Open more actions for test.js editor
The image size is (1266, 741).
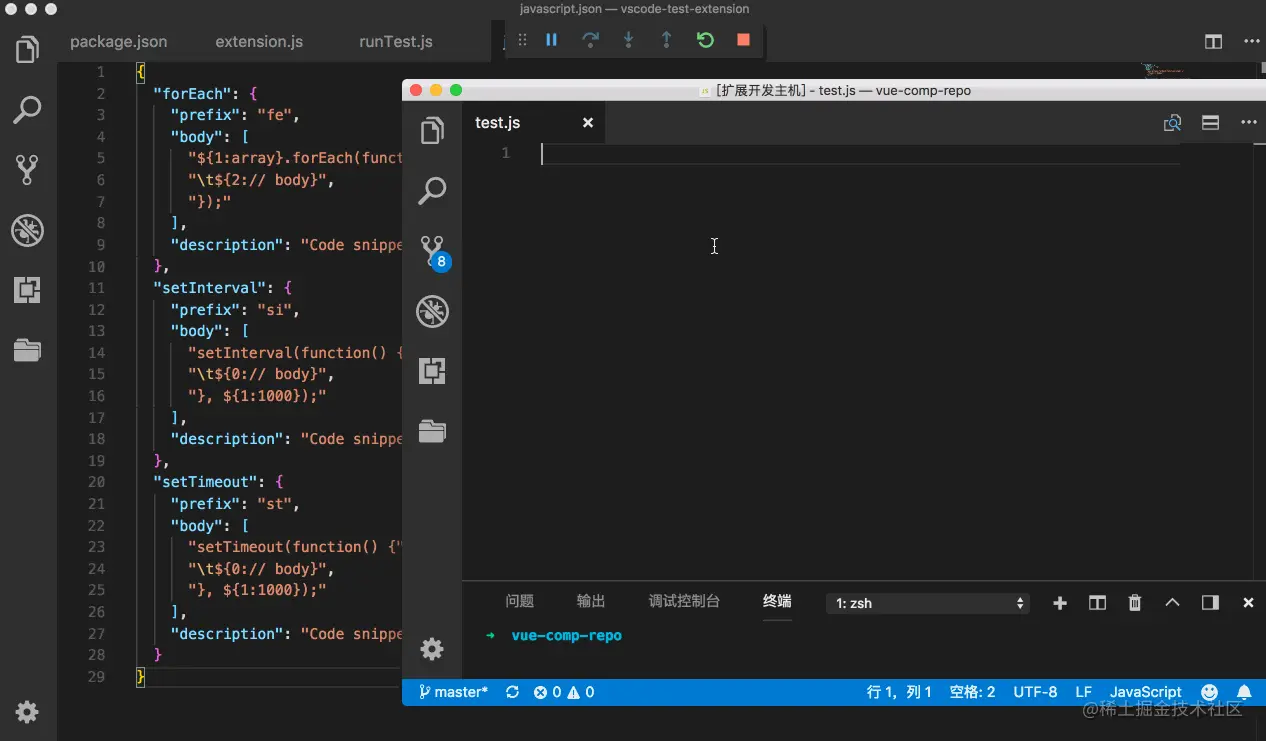1249,123
